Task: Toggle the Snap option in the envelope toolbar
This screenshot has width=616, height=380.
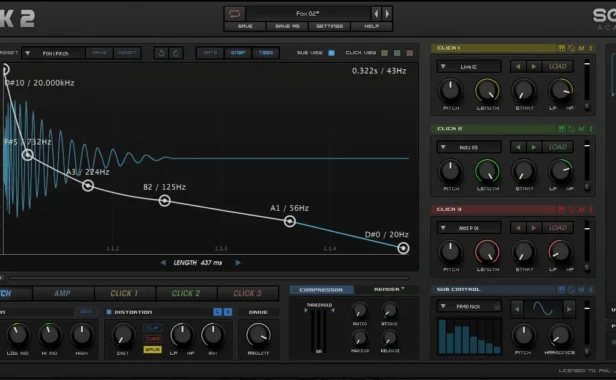Action: pos(238,53)
